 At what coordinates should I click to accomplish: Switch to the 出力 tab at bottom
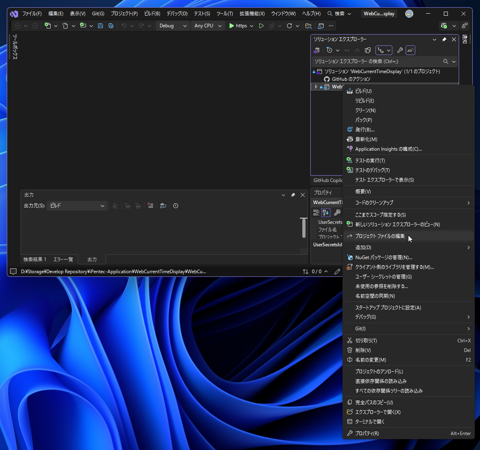click(92, 259)
